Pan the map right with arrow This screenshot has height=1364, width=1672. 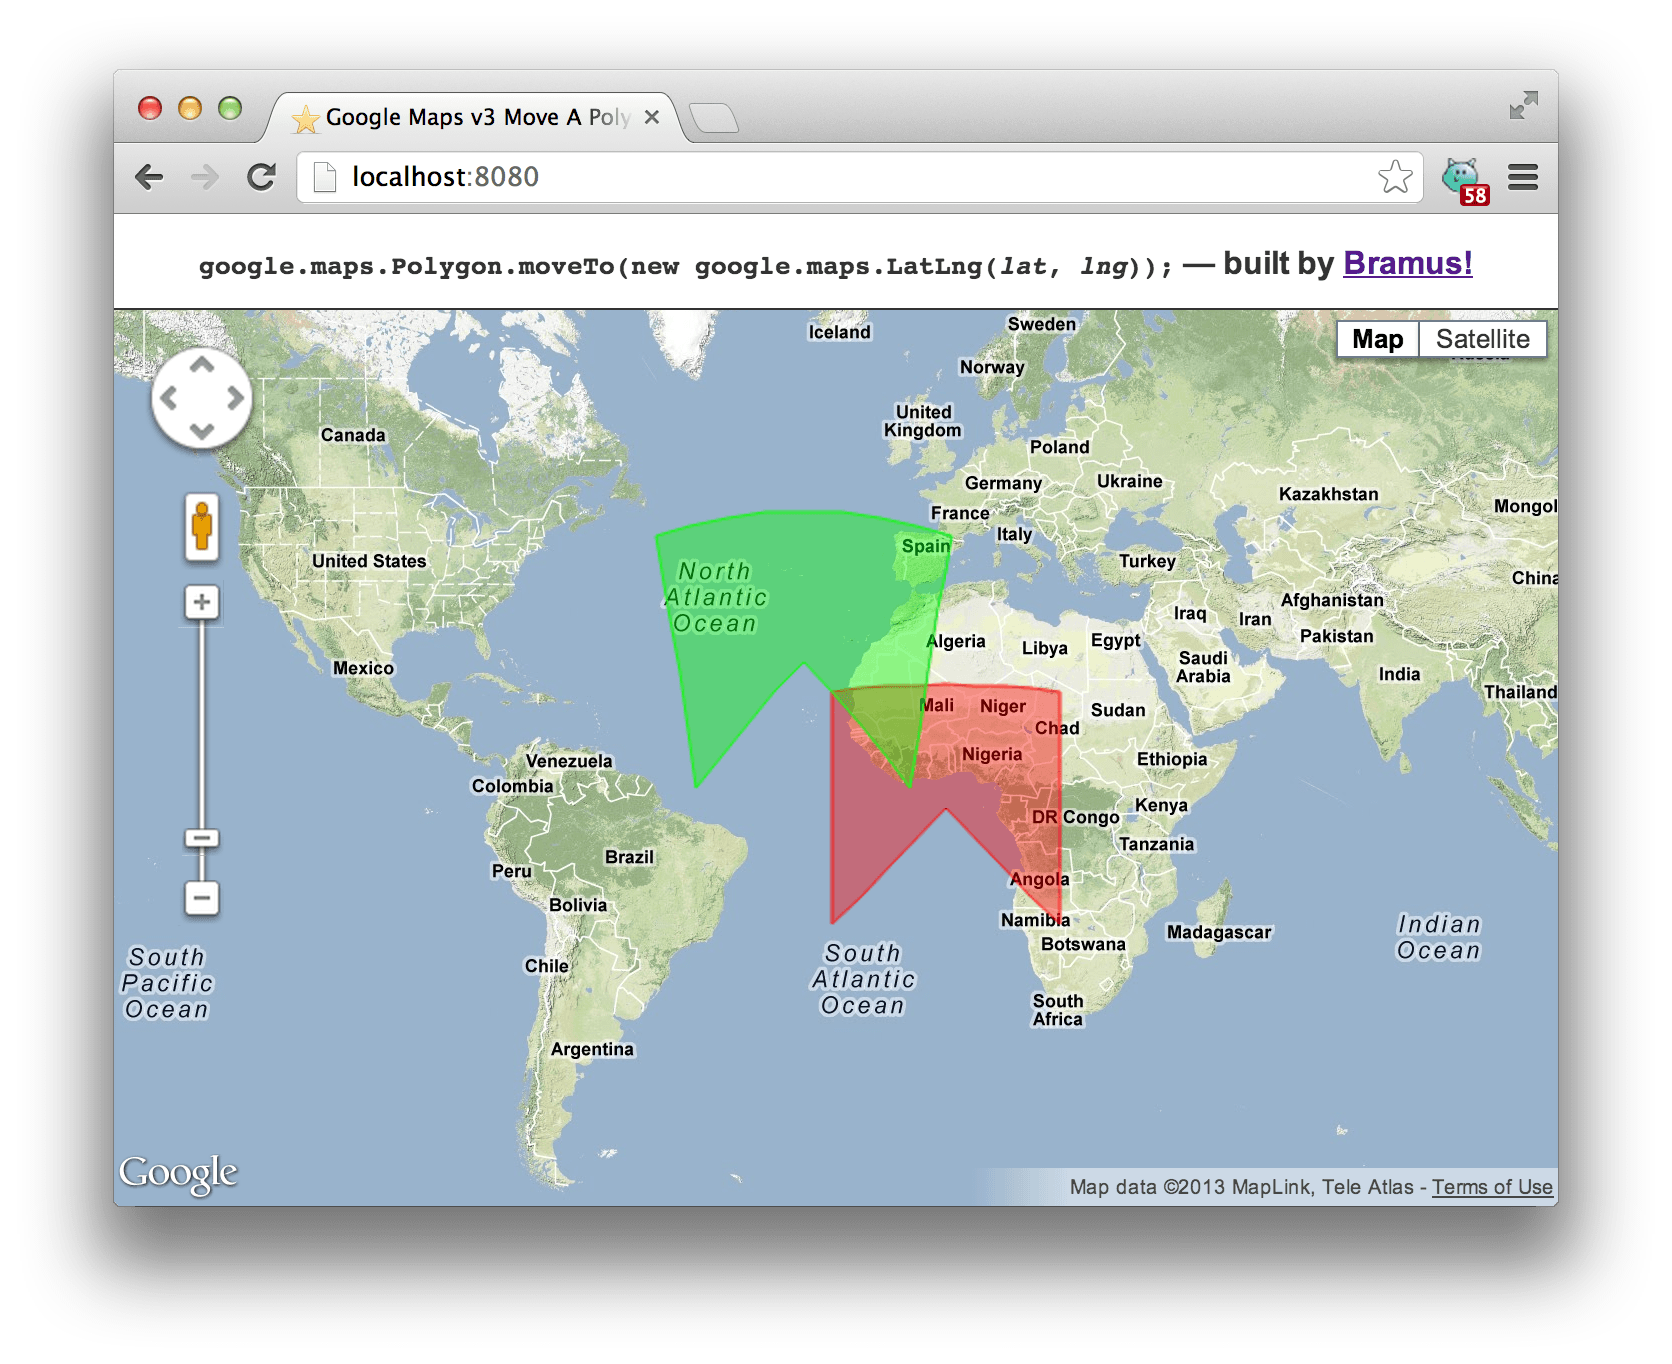235,399
